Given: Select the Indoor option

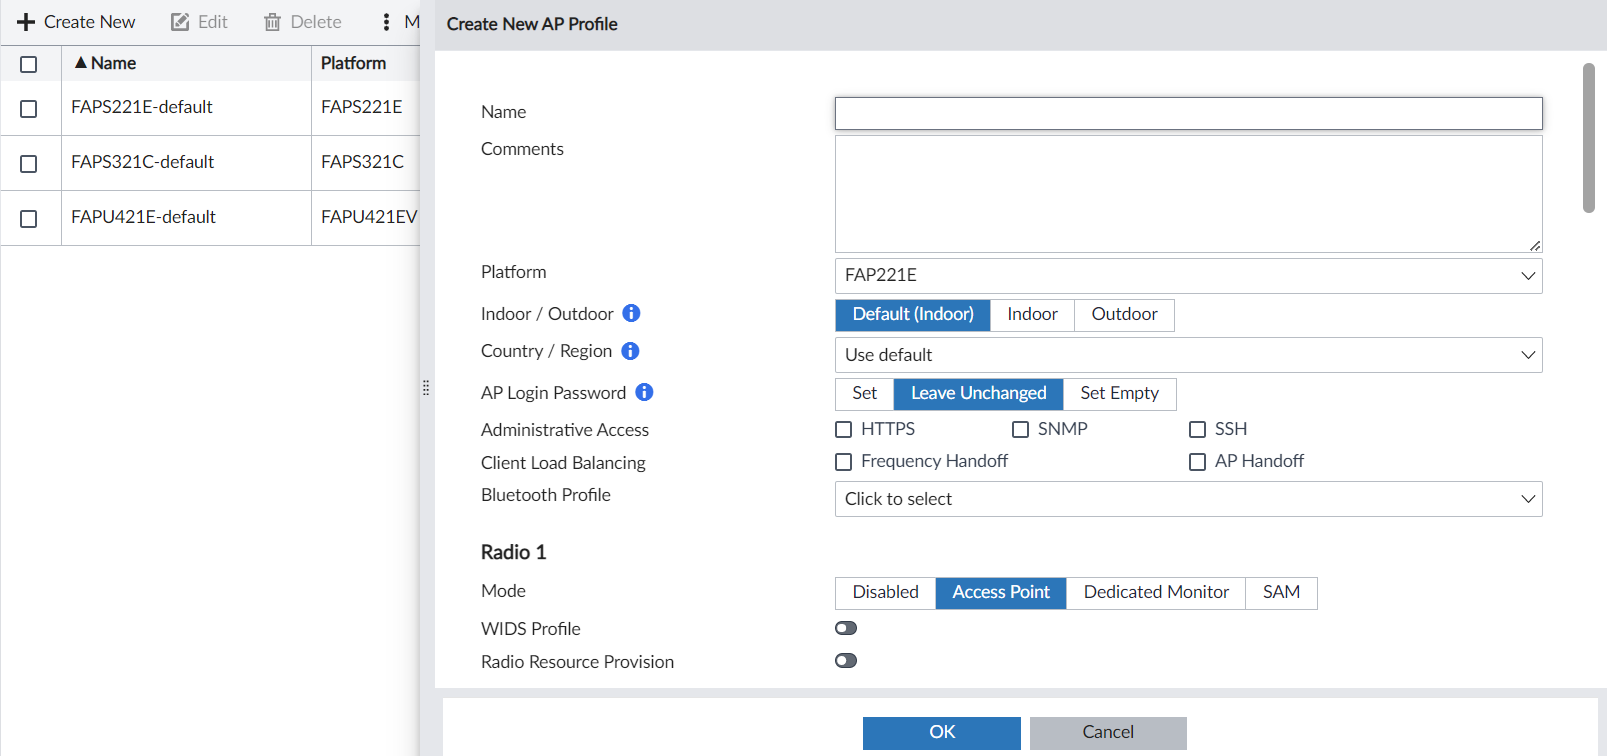Looking at the screenshot, I should click(1032, 315).
